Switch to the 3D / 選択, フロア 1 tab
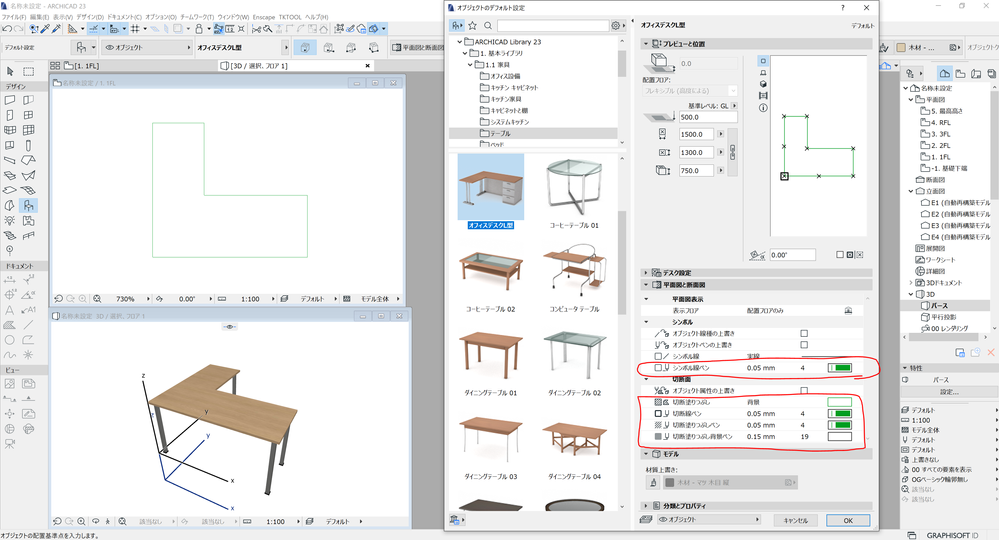999x540 pixels. [256, 66]
